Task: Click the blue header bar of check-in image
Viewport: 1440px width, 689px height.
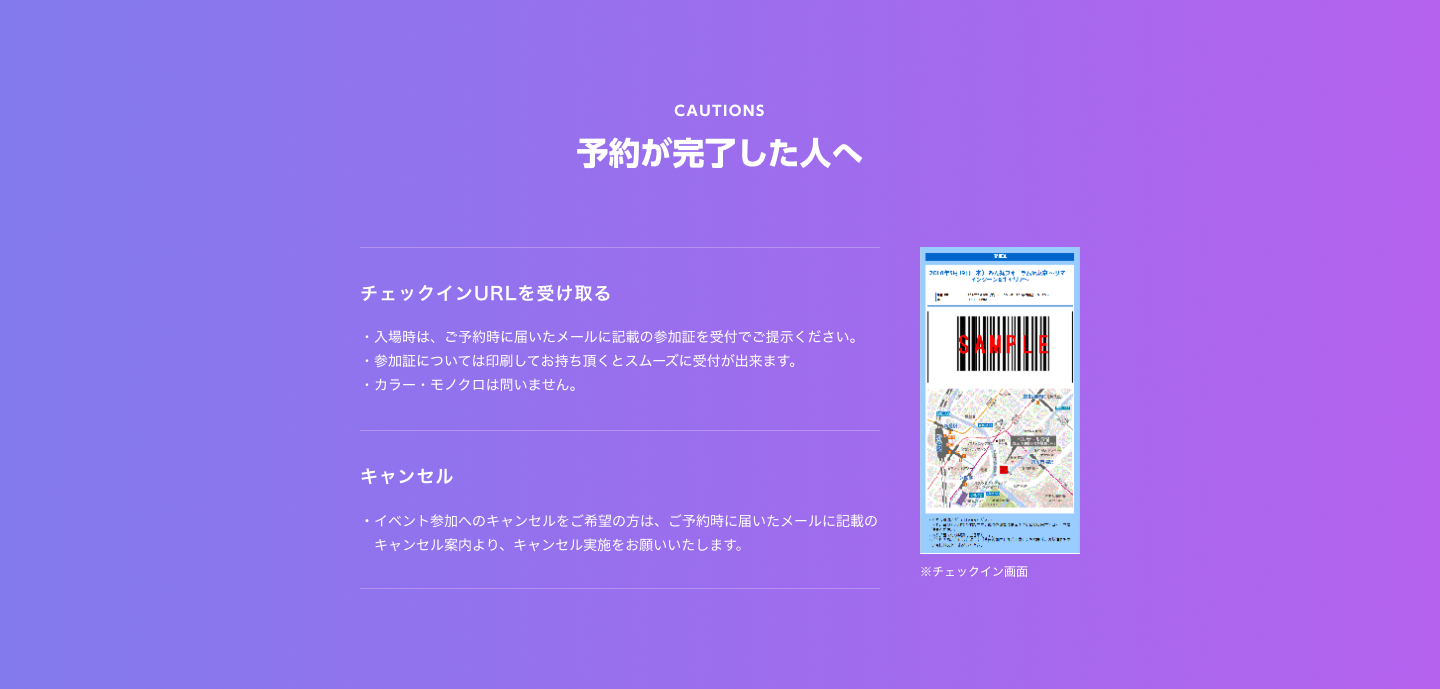Action: 999,257
